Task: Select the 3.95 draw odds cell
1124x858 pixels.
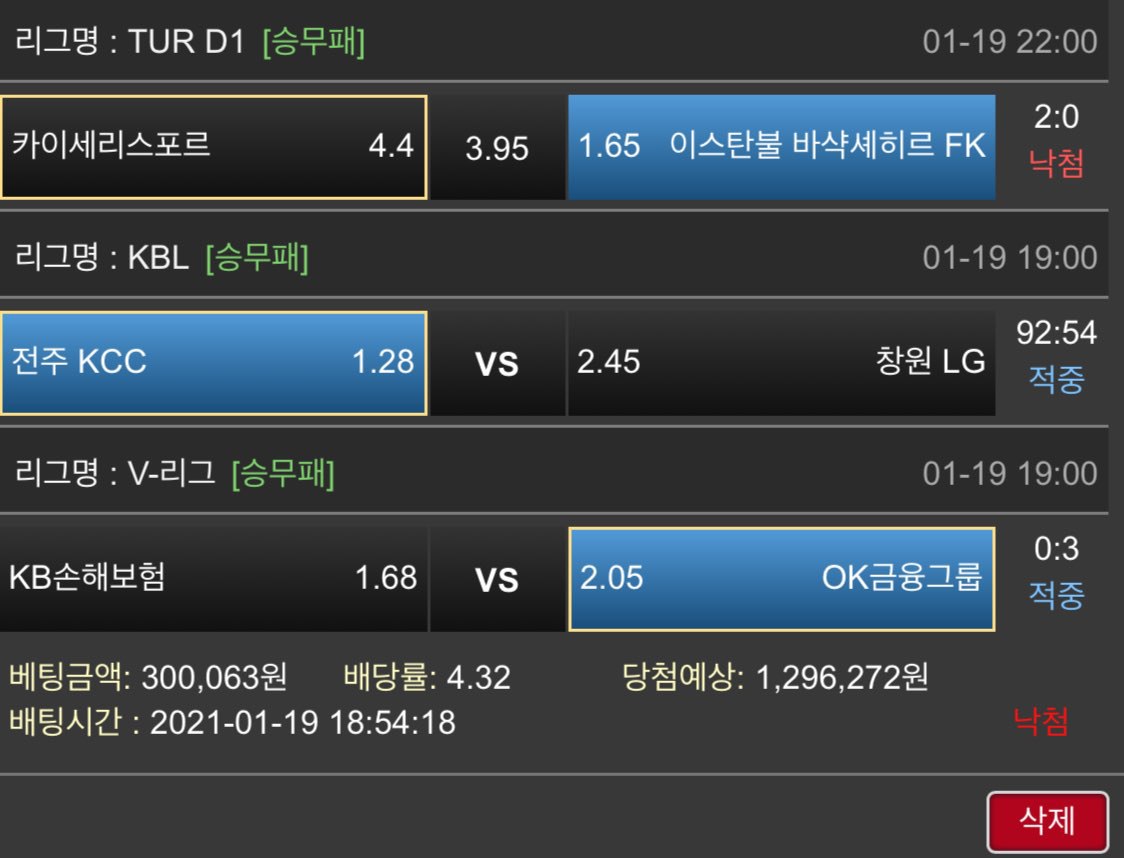Action: [497, 148]
